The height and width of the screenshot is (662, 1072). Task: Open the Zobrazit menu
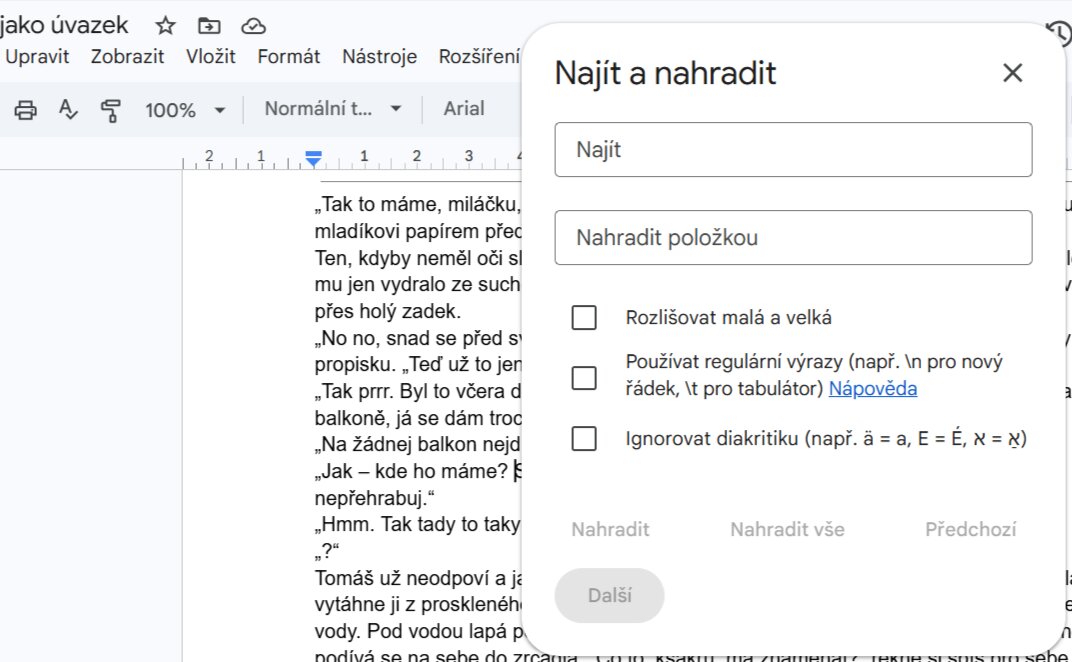(127, 56)
